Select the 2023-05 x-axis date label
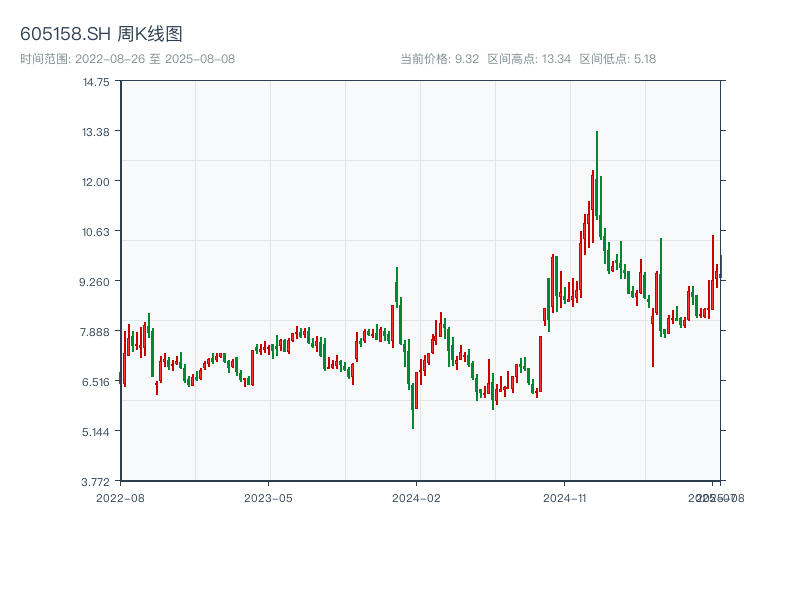The image size is (800, 600). (268, 497)
